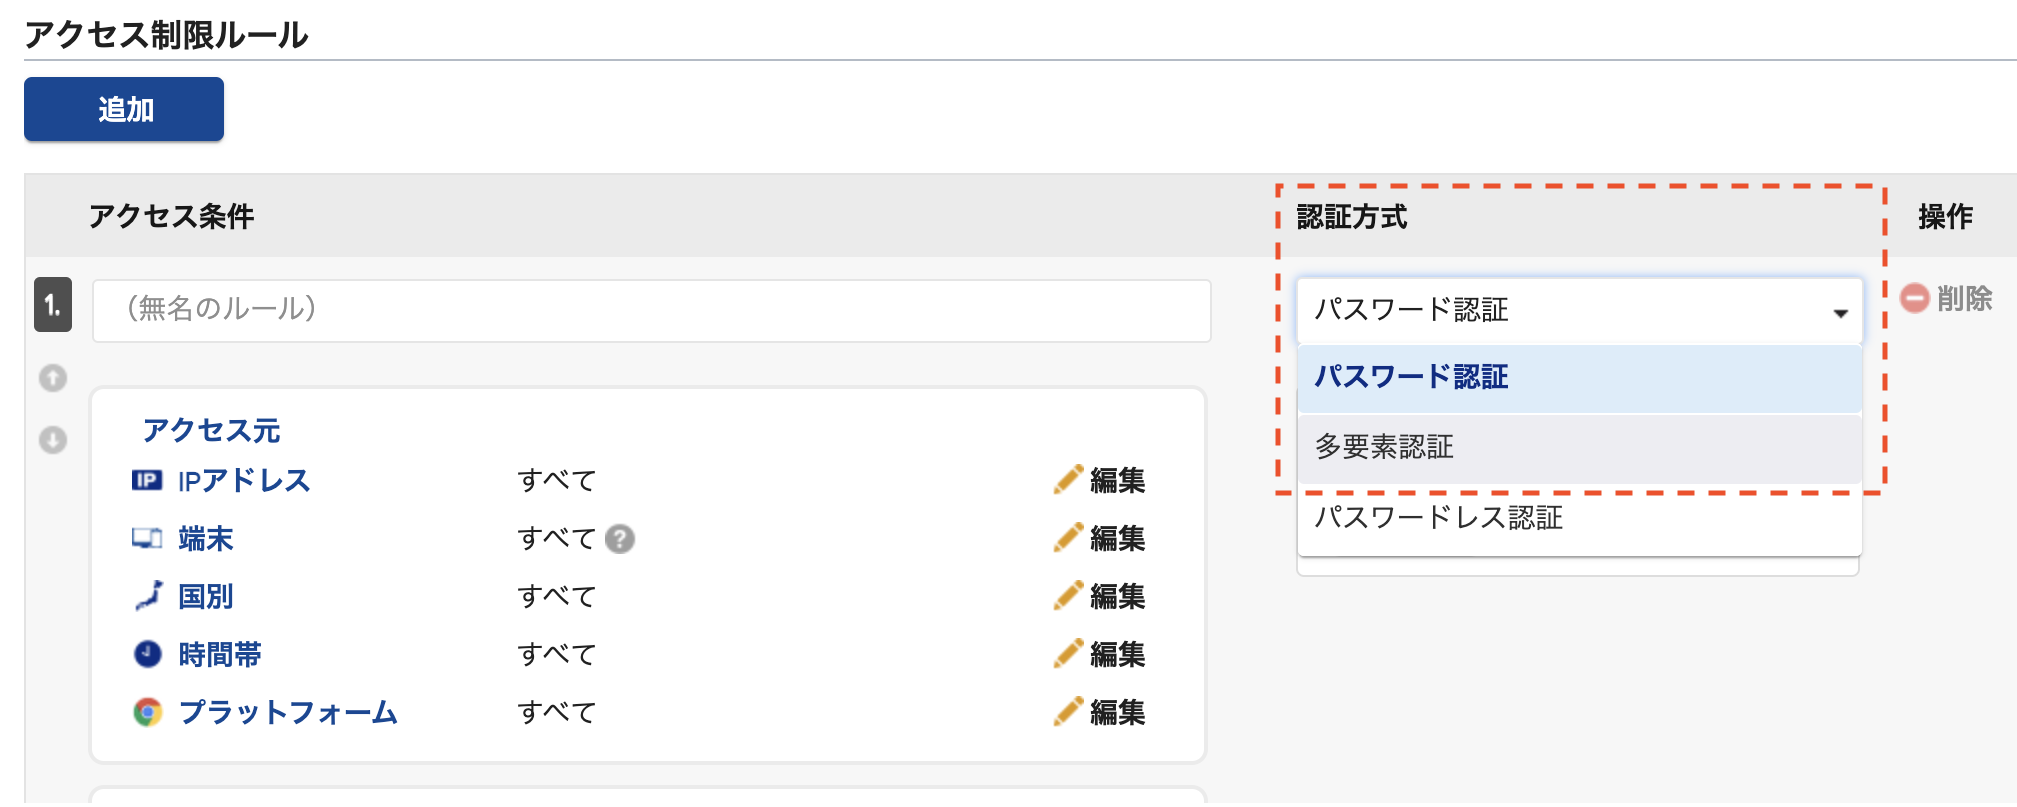Click the IP icon beside IPアドレス
Screen dimensions: 2017x807
point(147,480)
